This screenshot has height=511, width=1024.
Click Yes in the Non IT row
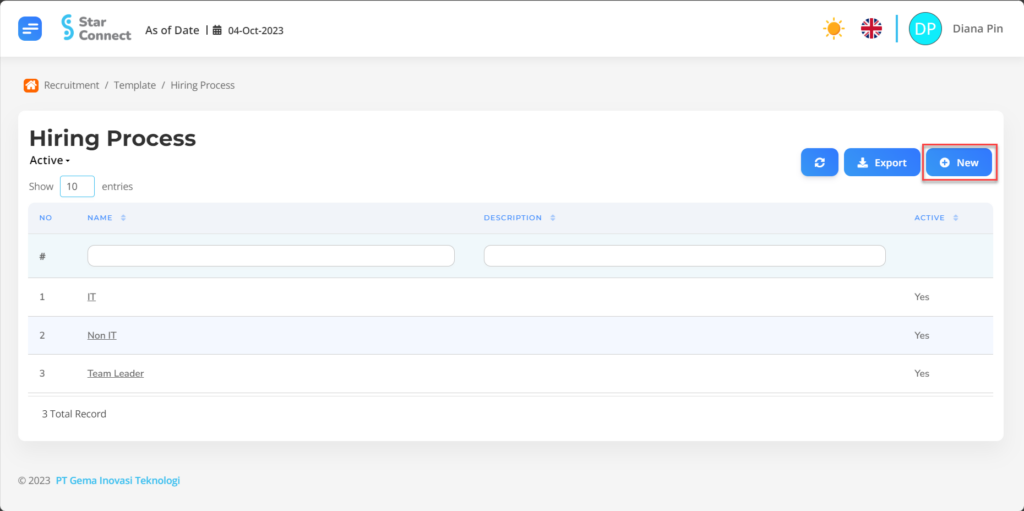pos(921,335)
